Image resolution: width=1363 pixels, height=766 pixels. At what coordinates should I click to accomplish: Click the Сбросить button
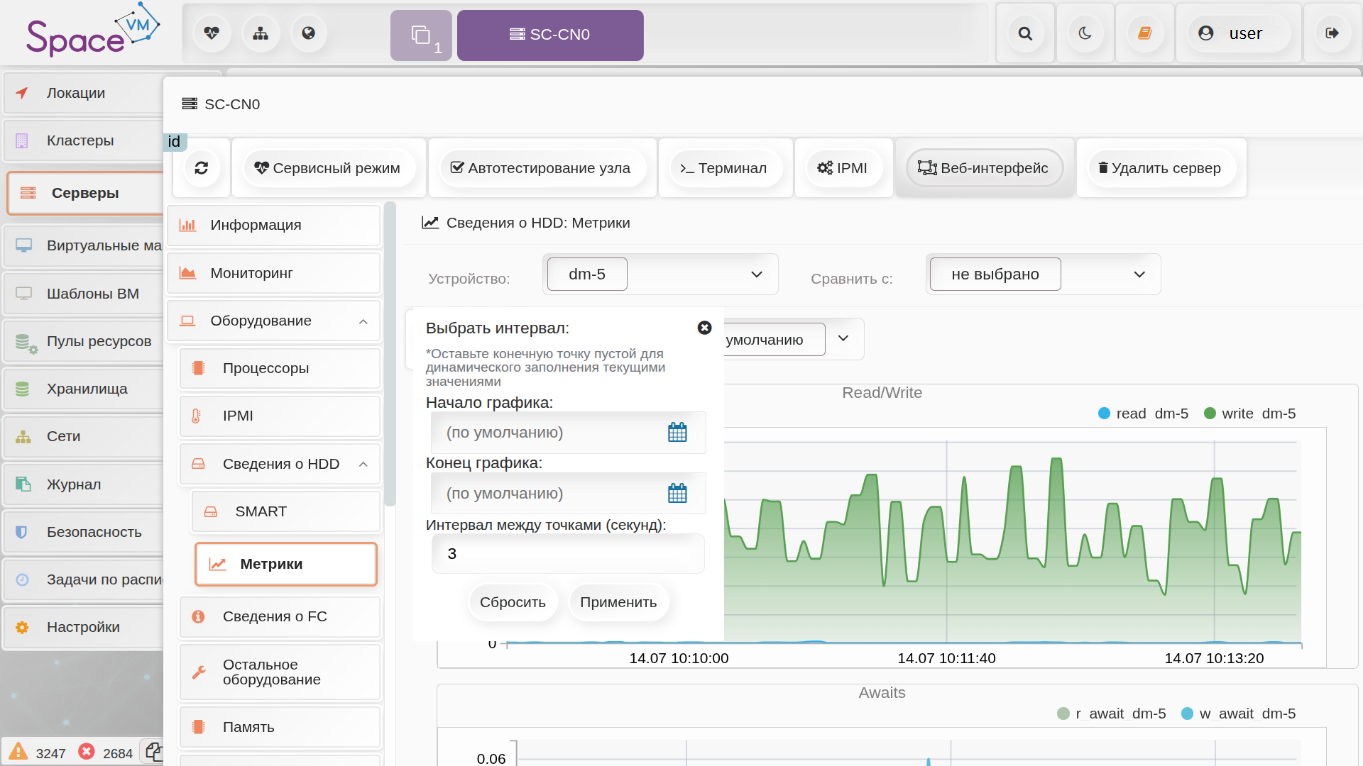pos(512,602)
